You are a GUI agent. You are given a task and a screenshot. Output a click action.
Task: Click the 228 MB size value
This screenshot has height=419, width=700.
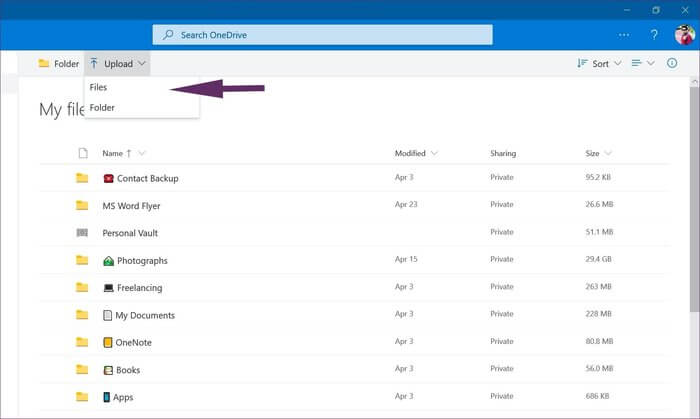(598, 314)
